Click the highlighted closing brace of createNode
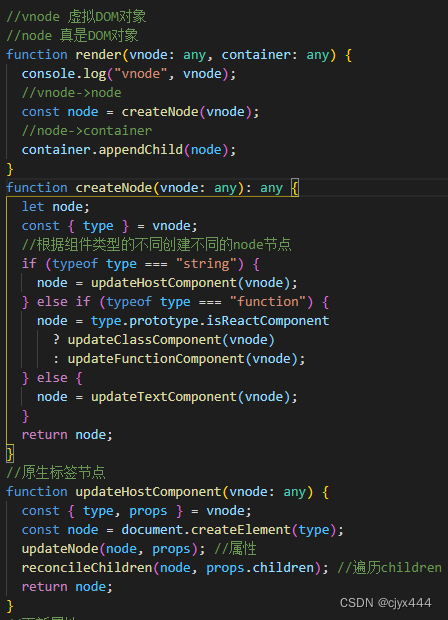Screen dimensions: 448x620 pos(10,454)
